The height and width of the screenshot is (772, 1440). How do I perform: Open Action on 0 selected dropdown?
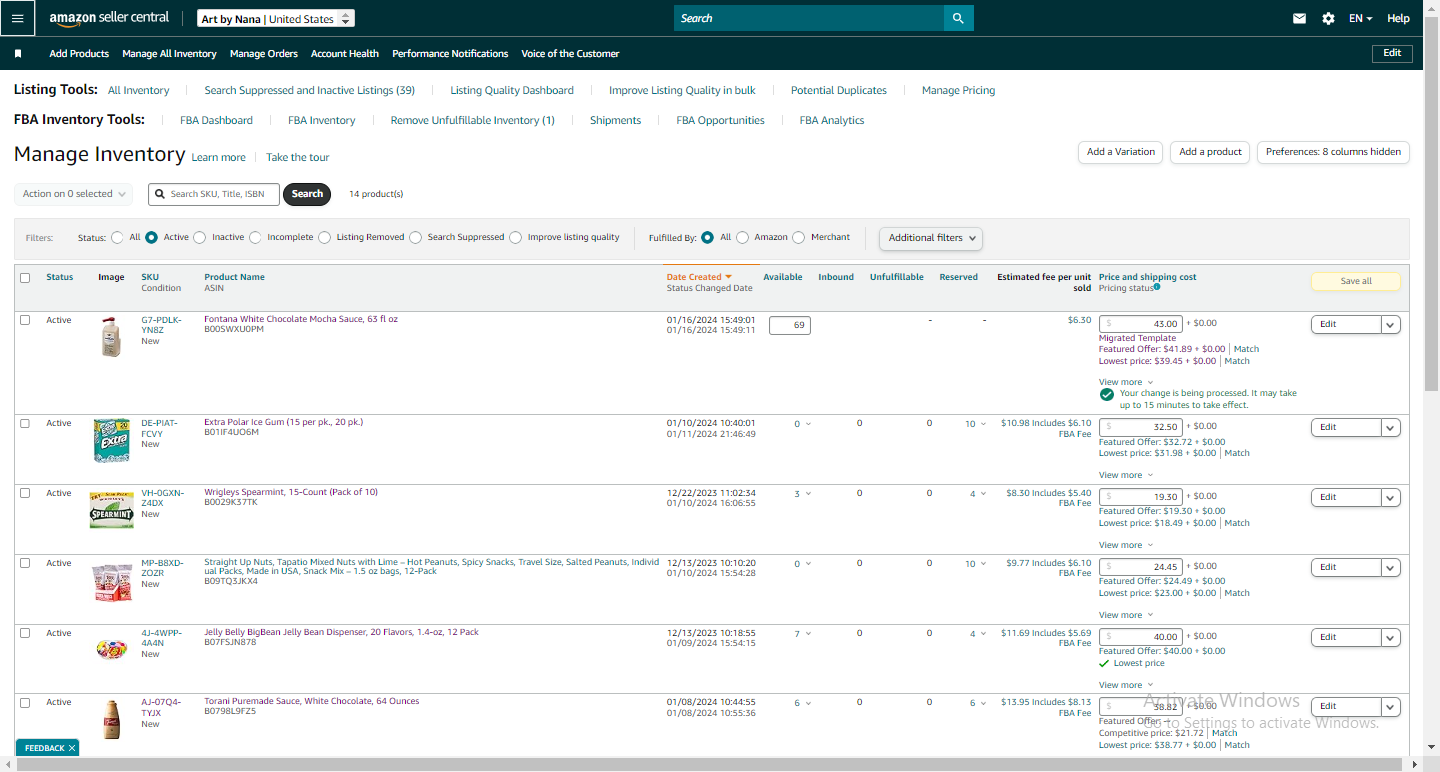pos(74,194)
